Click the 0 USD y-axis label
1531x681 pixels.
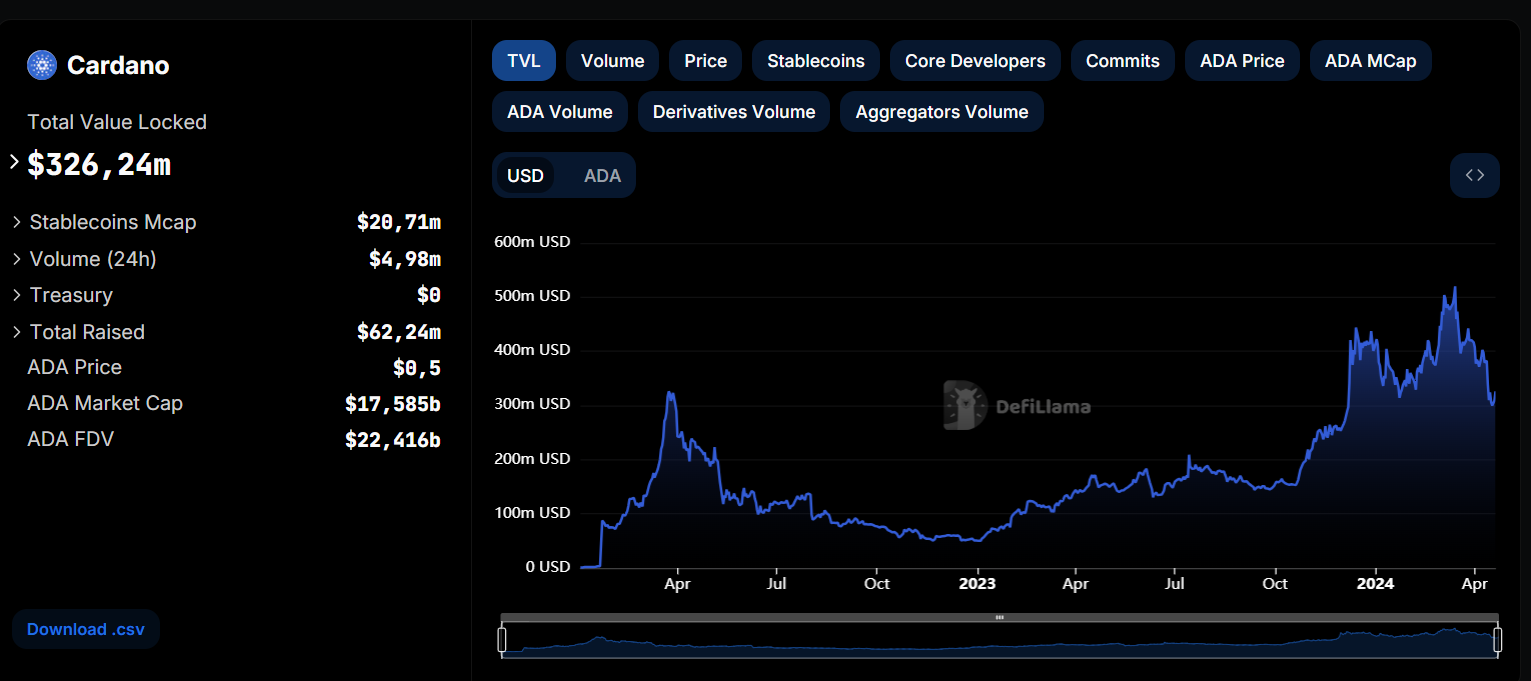[547, 567]
